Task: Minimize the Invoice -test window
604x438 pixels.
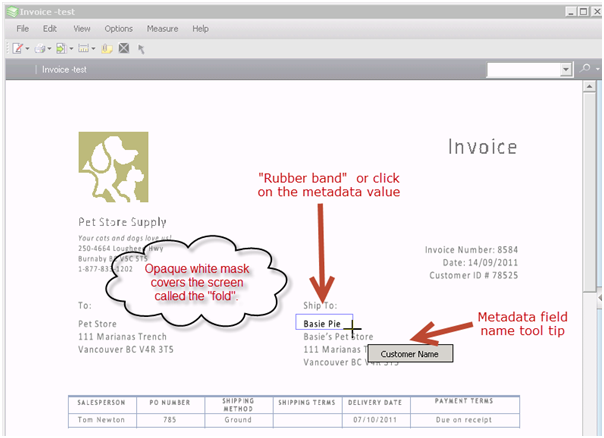Action: coord(571,12)
